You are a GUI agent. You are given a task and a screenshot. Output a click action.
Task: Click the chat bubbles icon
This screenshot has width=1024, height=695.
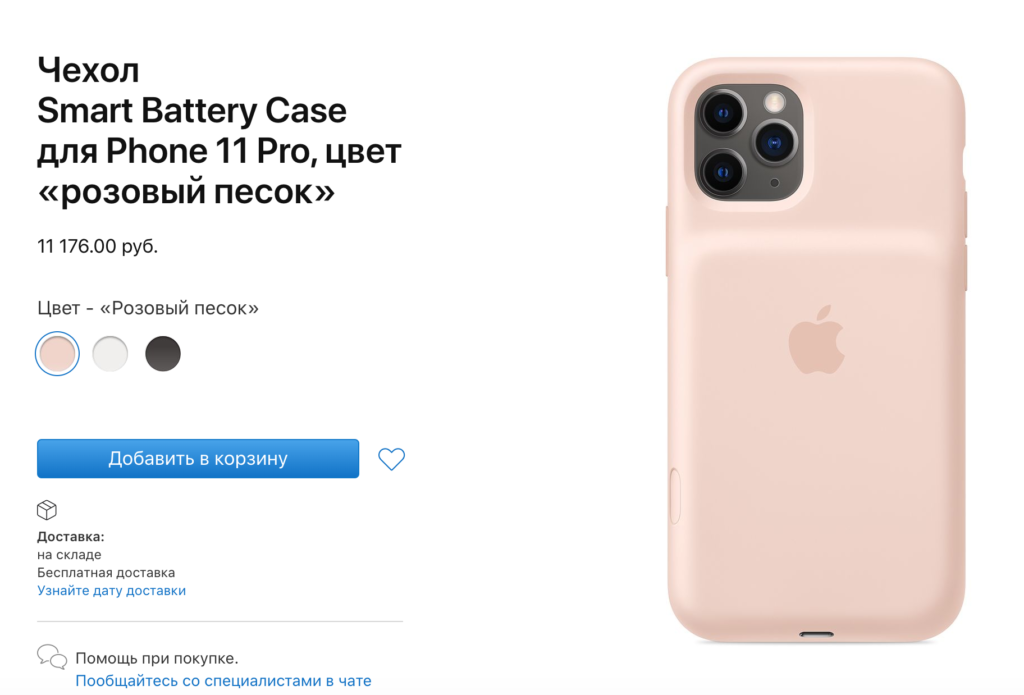(x=52, y=657)
